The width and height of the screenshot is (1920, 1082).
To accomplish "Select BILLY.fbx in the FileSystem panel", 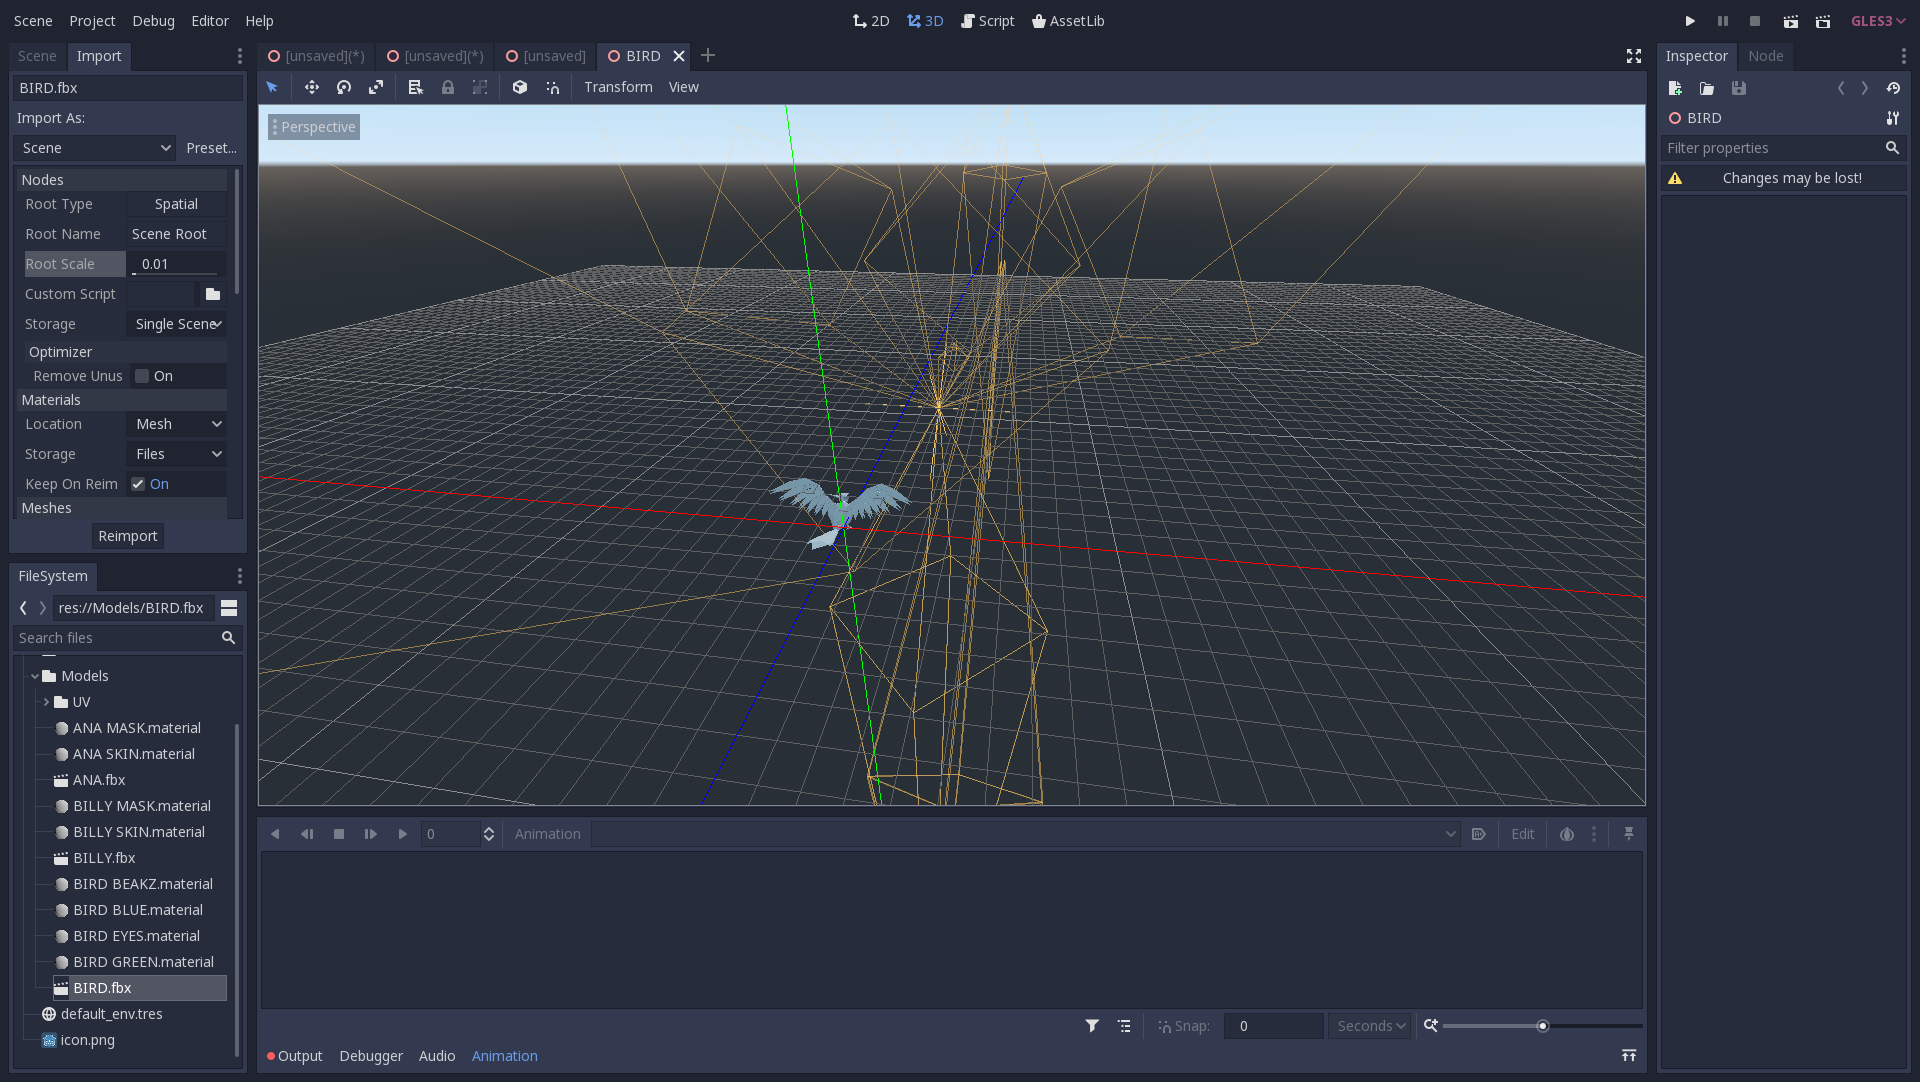I will pos(104,858).
